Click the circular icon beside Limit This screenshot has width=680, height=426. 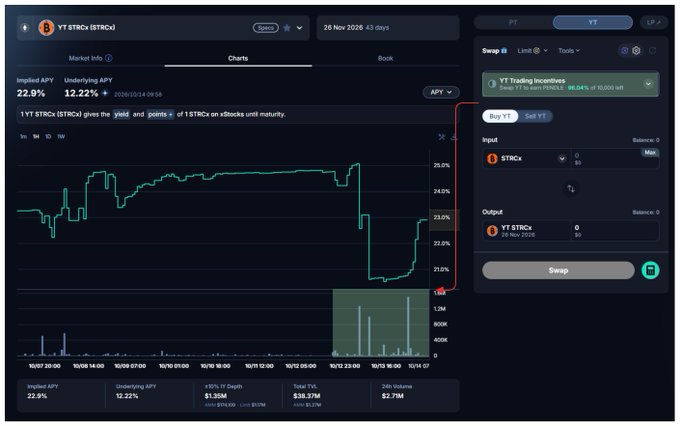536,51
